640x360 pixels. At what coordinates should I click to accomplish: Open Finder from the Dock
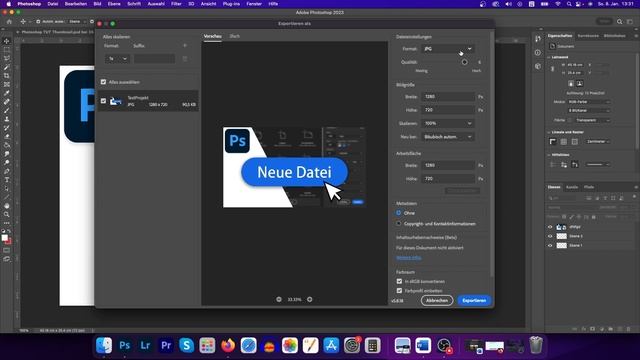104,346
